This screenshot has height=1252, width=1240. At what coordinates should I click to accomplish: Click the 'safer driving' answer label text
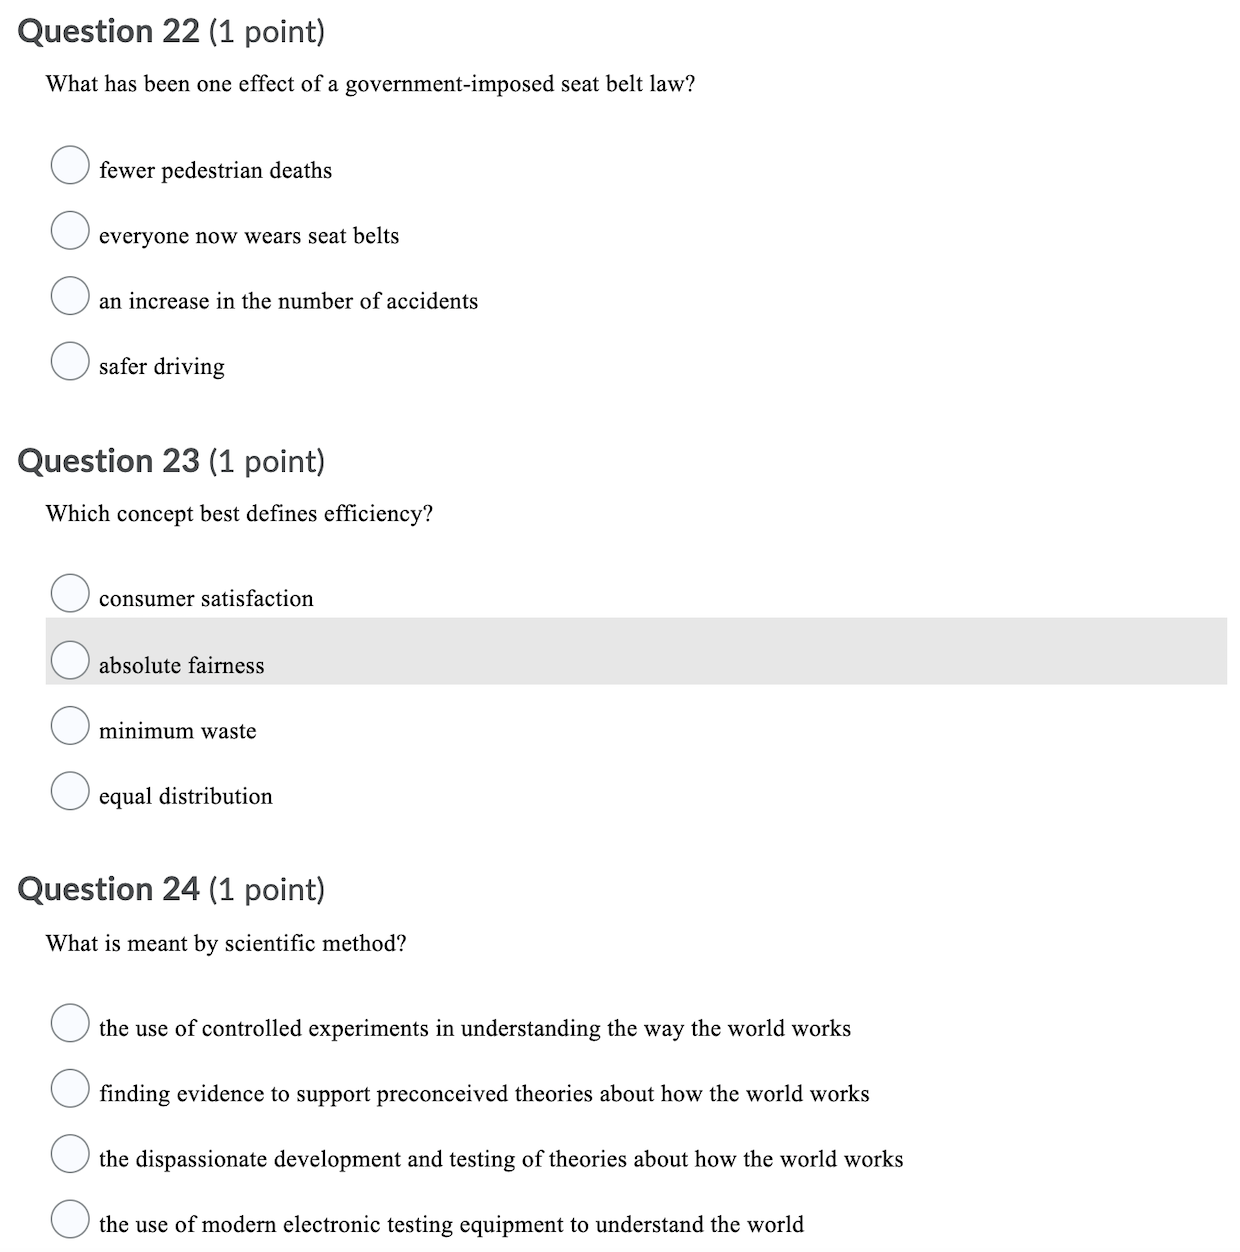tap(162, 366)
